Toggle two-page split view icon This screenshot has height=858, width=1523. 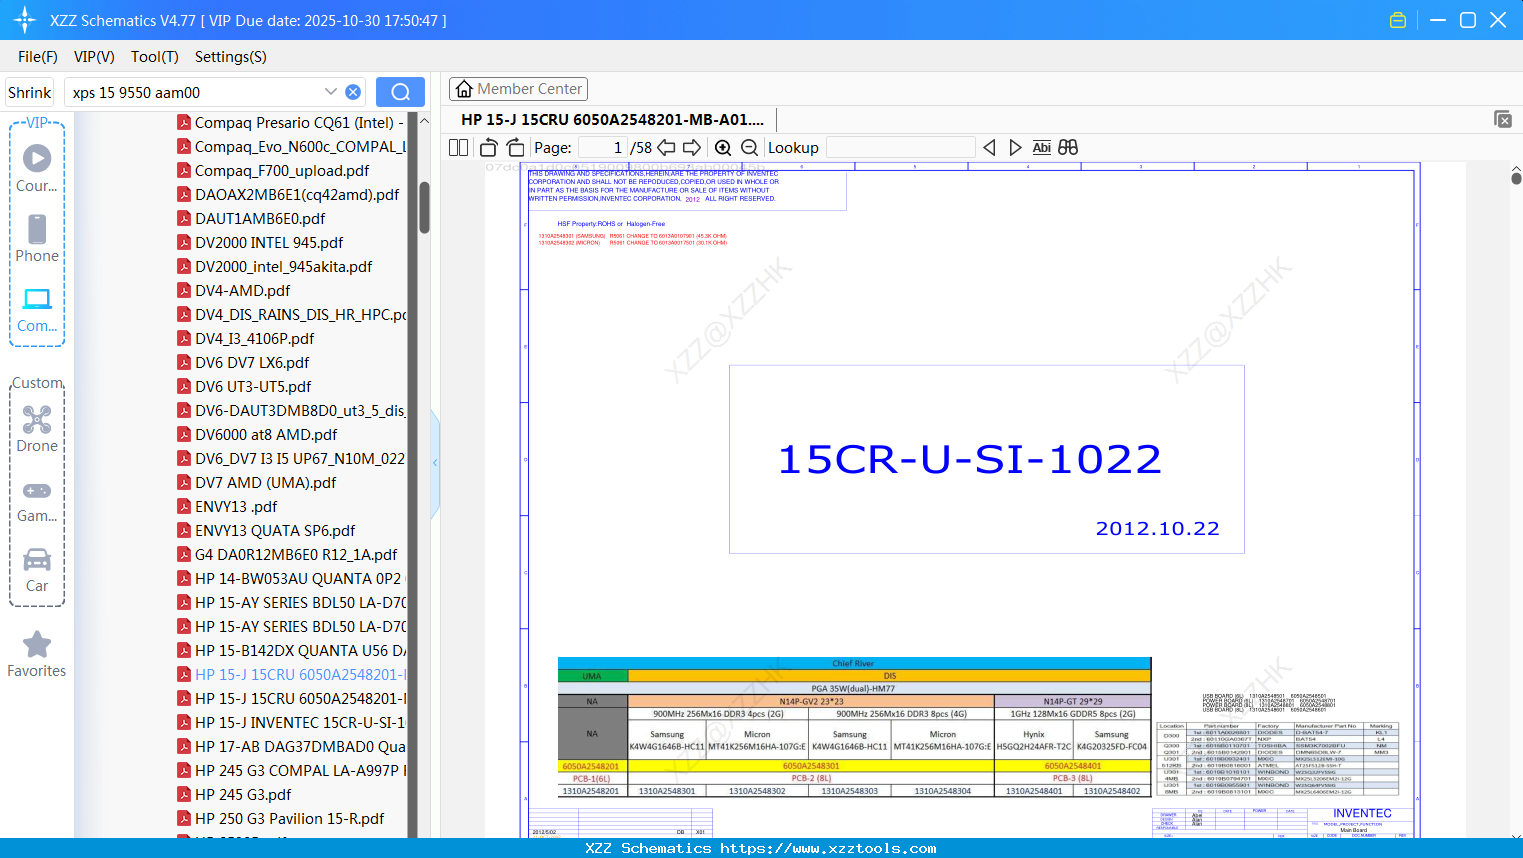click(x=459, y=147)
